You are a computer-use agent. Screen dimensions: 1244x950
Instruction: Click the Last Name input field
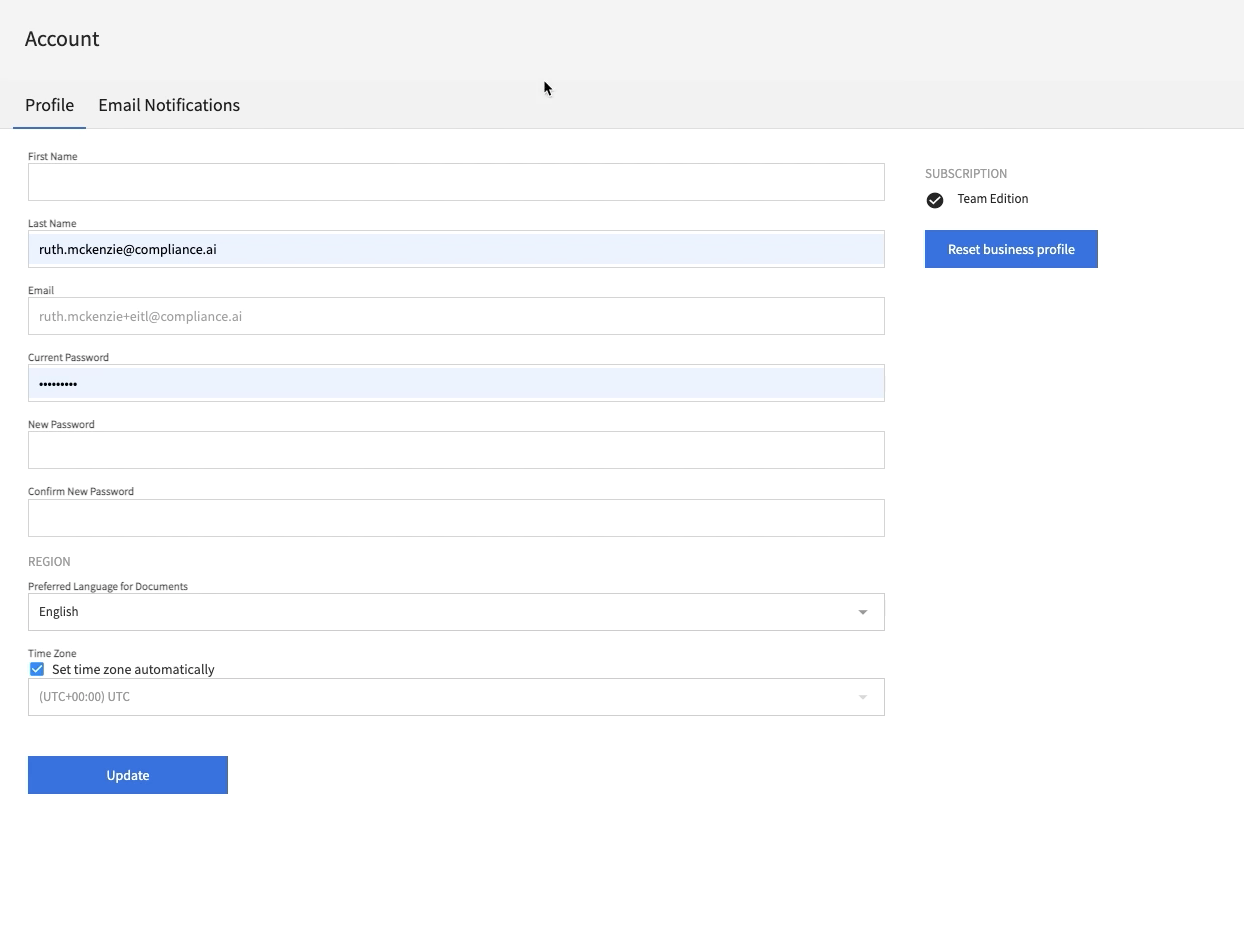(456, 249)
